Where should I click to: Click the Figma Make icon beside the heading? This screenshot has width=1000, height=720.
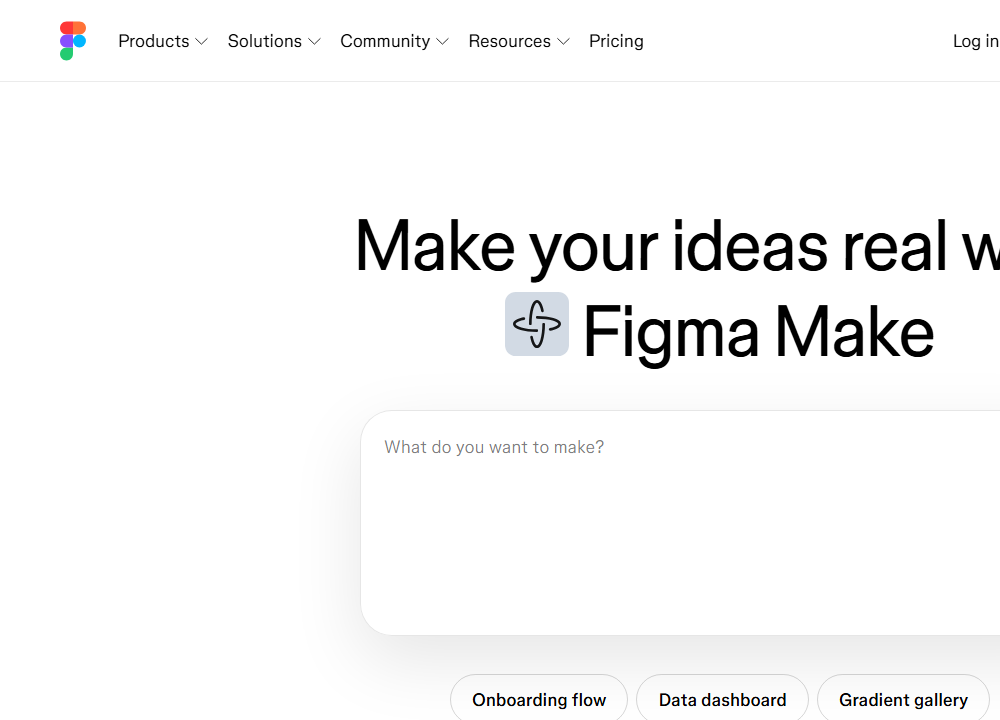(x=537, y=324)
